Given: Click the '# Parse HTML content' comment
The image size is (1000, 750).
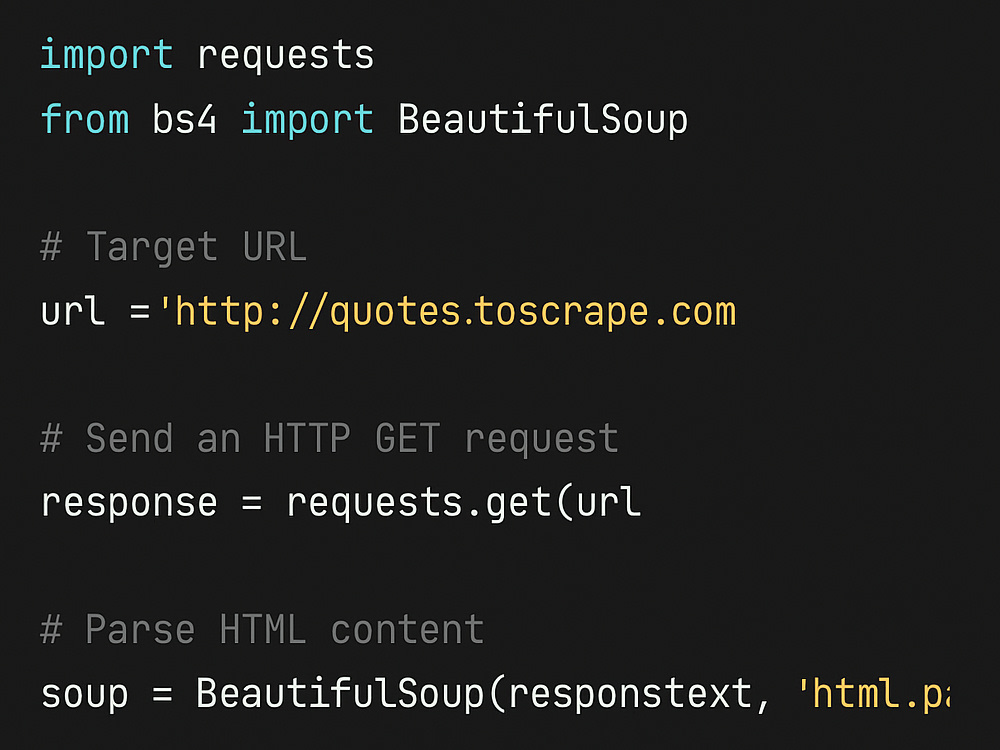Looking at the screenshot, I should (262, 630).
